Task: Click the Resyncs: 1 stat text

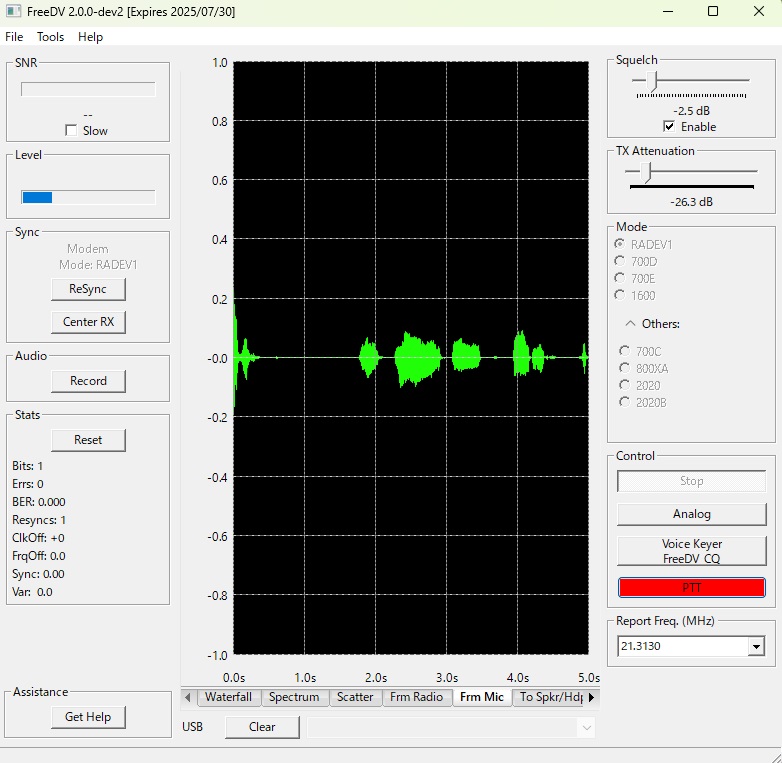Action: 39,520
